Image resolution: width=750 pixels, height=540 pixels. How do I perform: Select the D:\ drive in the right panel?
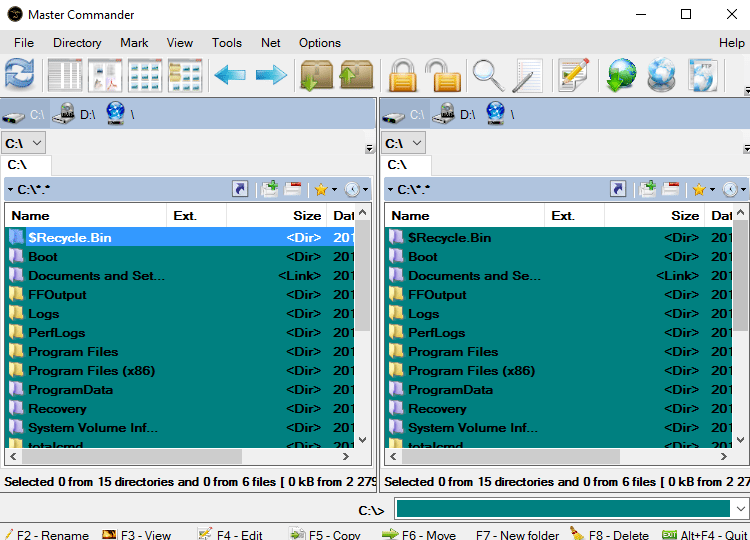click(458, 114)
